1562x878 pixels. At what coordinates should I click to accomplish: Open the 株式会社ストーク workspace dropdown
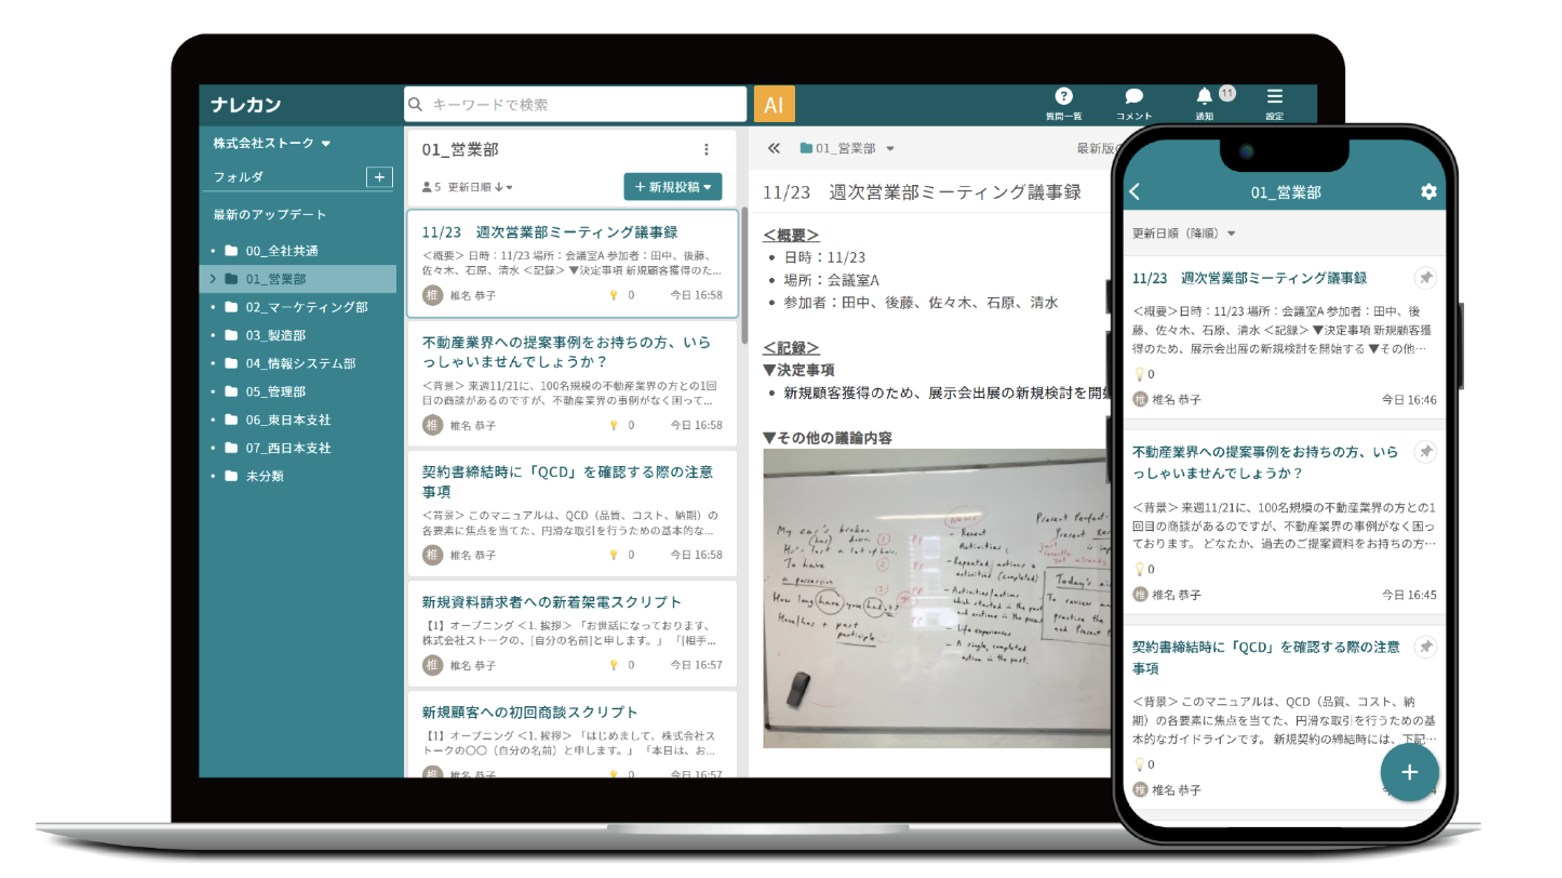(x=271, y=143)
